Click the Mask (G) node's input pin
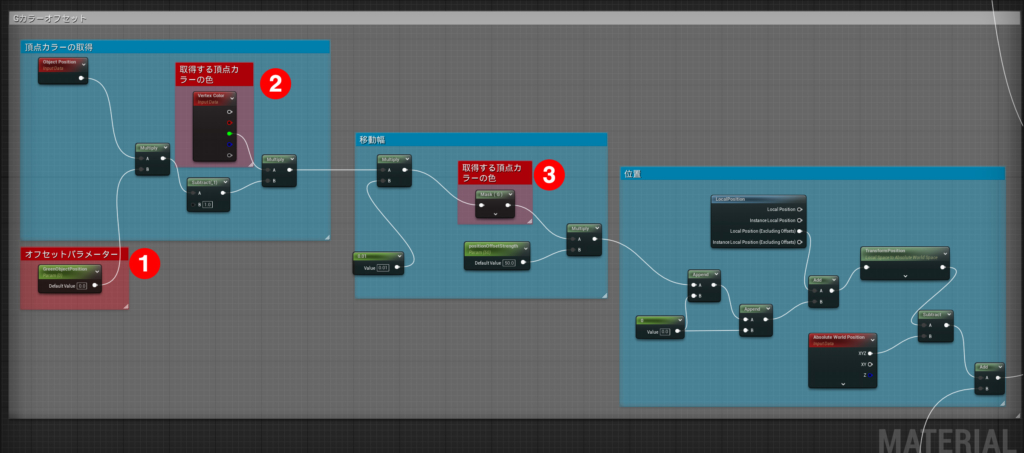Screen dimensions: 1024x453 481,206
